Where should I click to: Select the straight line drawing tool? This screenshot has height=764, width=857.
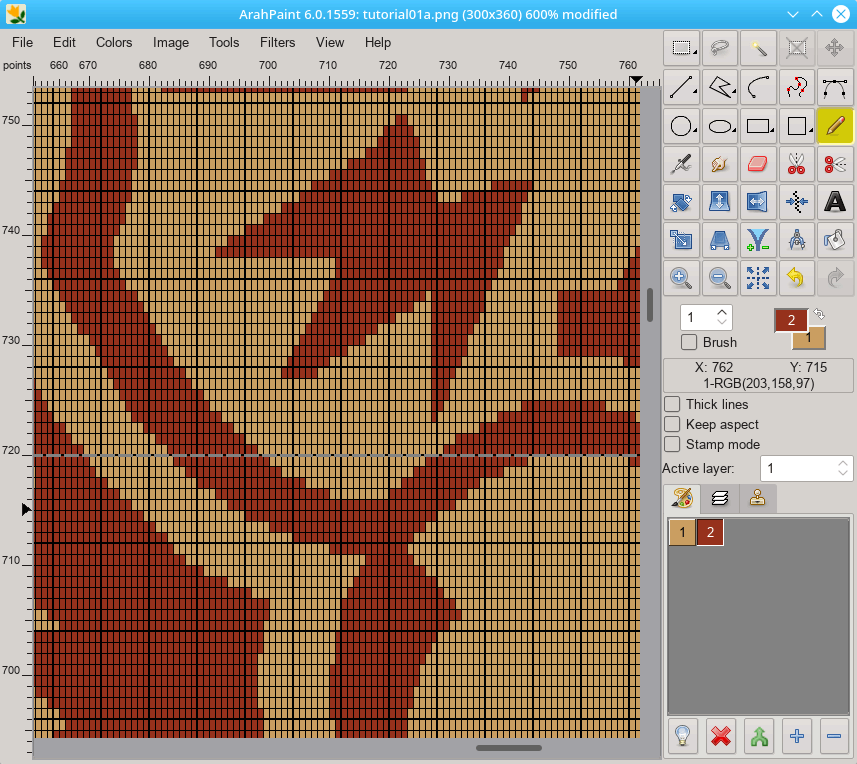coord(682,87)
